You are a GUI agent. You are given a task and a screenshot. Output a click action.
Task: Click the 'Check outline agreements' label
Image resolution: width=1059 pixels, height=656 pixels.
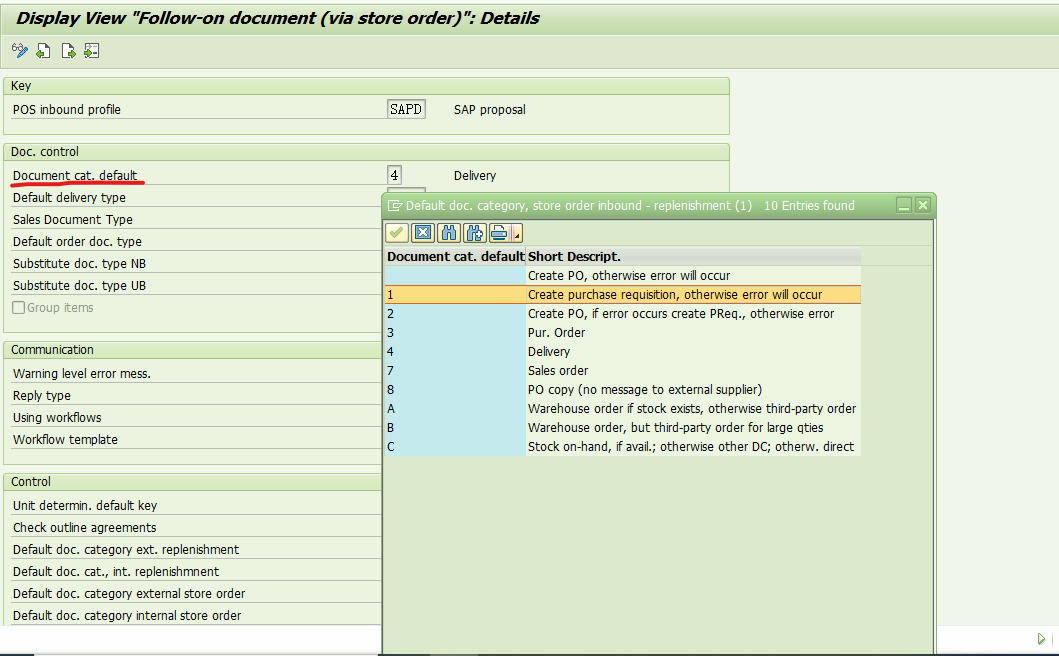click(x=84, y=528)
